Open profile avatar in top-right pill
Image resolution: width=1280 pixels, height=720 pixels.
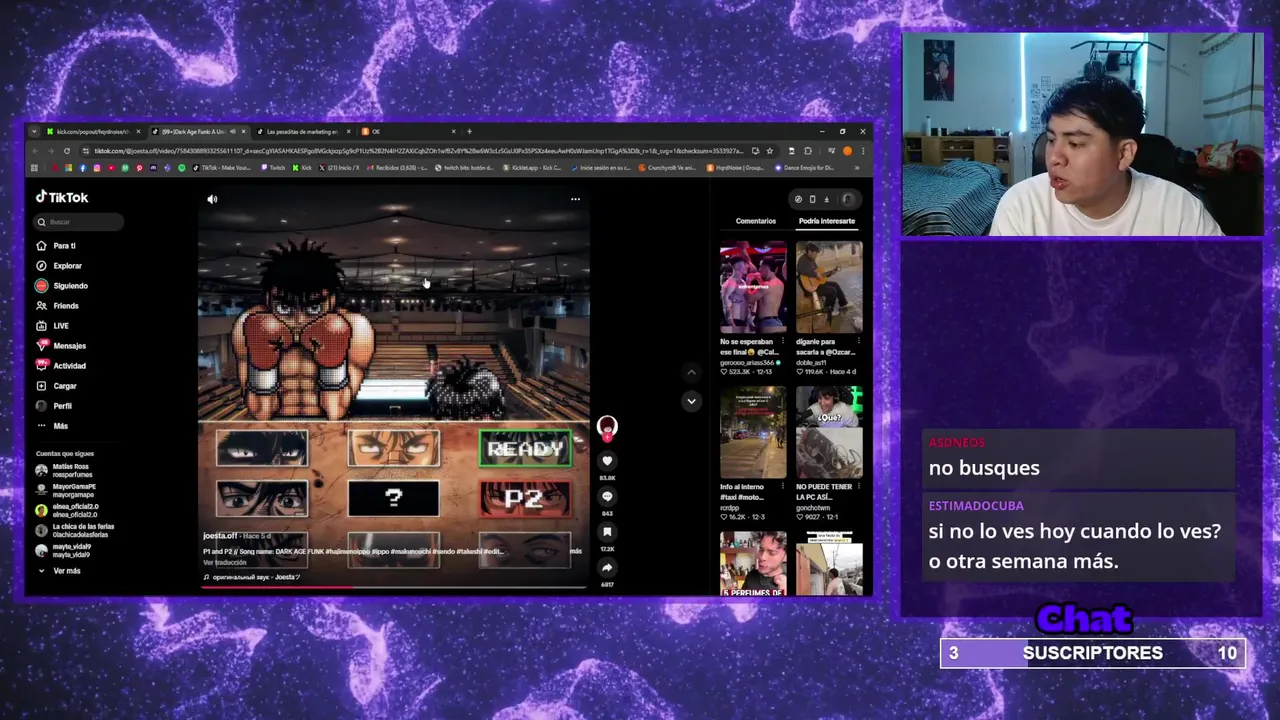(x=847, y=199)
